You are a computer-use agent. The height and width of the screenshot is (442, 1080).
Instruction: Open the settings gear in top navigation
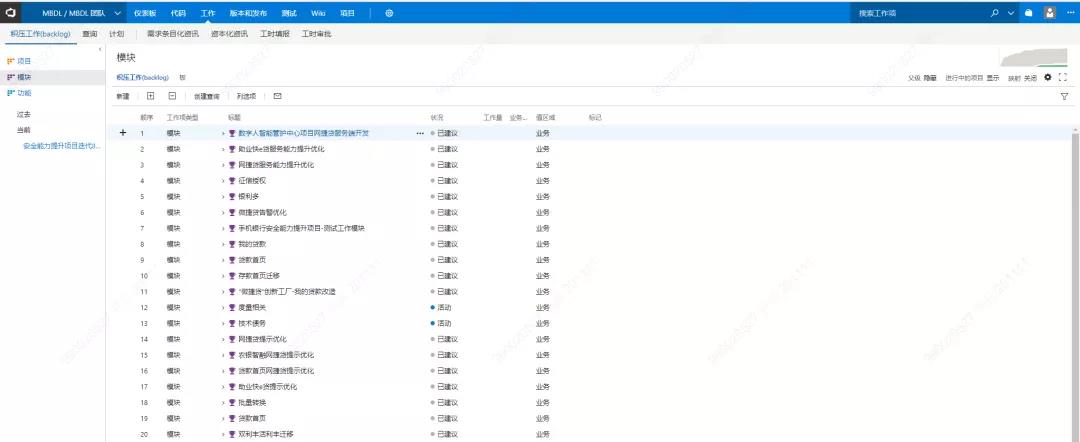pos(389,13)
